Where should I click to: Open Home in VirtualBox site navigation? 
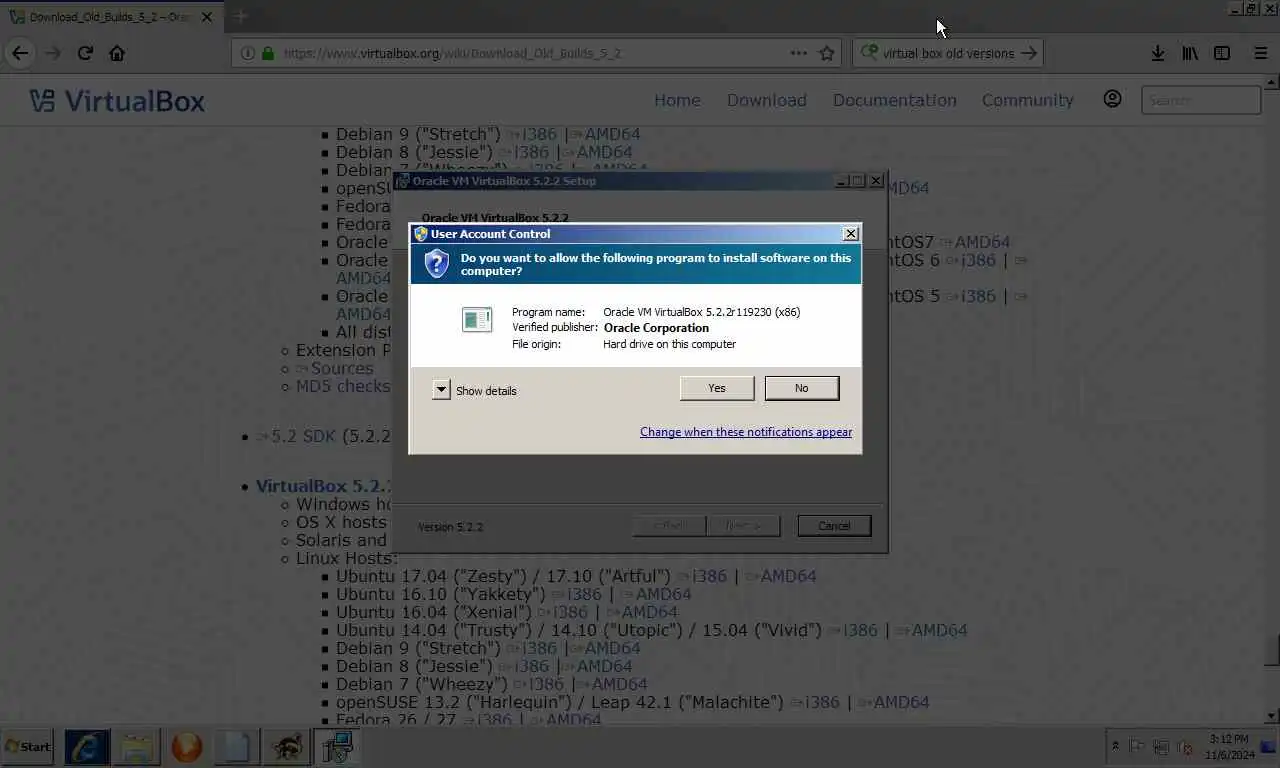click(x=677, y=100)
